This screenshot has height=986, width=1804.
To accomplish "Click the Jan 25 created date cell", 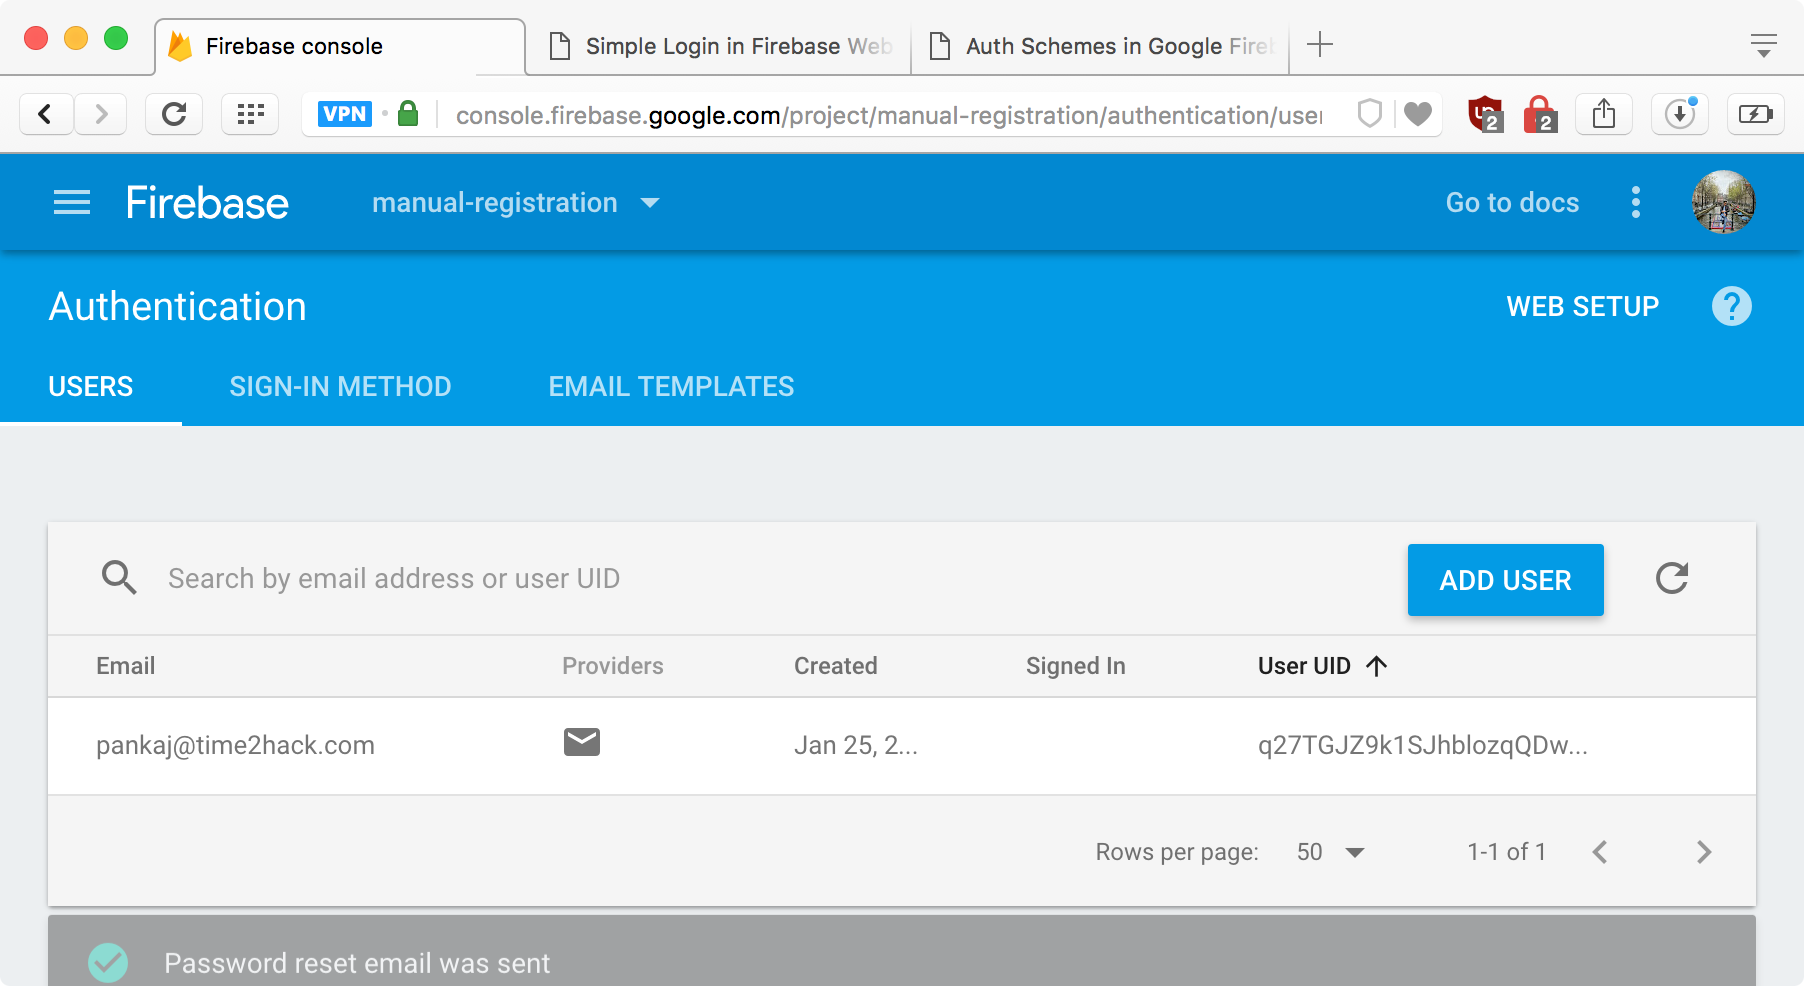I will point(856,745).
